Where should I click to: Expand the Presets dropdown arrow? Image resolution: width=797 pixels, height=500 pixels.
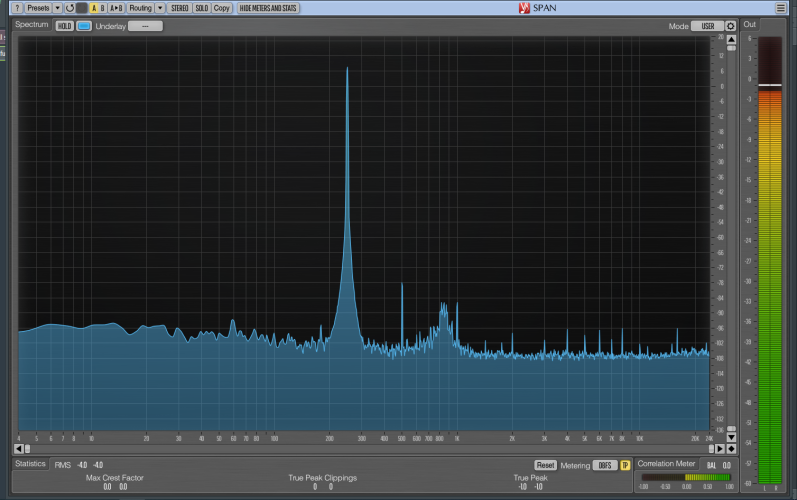(57, 8)
